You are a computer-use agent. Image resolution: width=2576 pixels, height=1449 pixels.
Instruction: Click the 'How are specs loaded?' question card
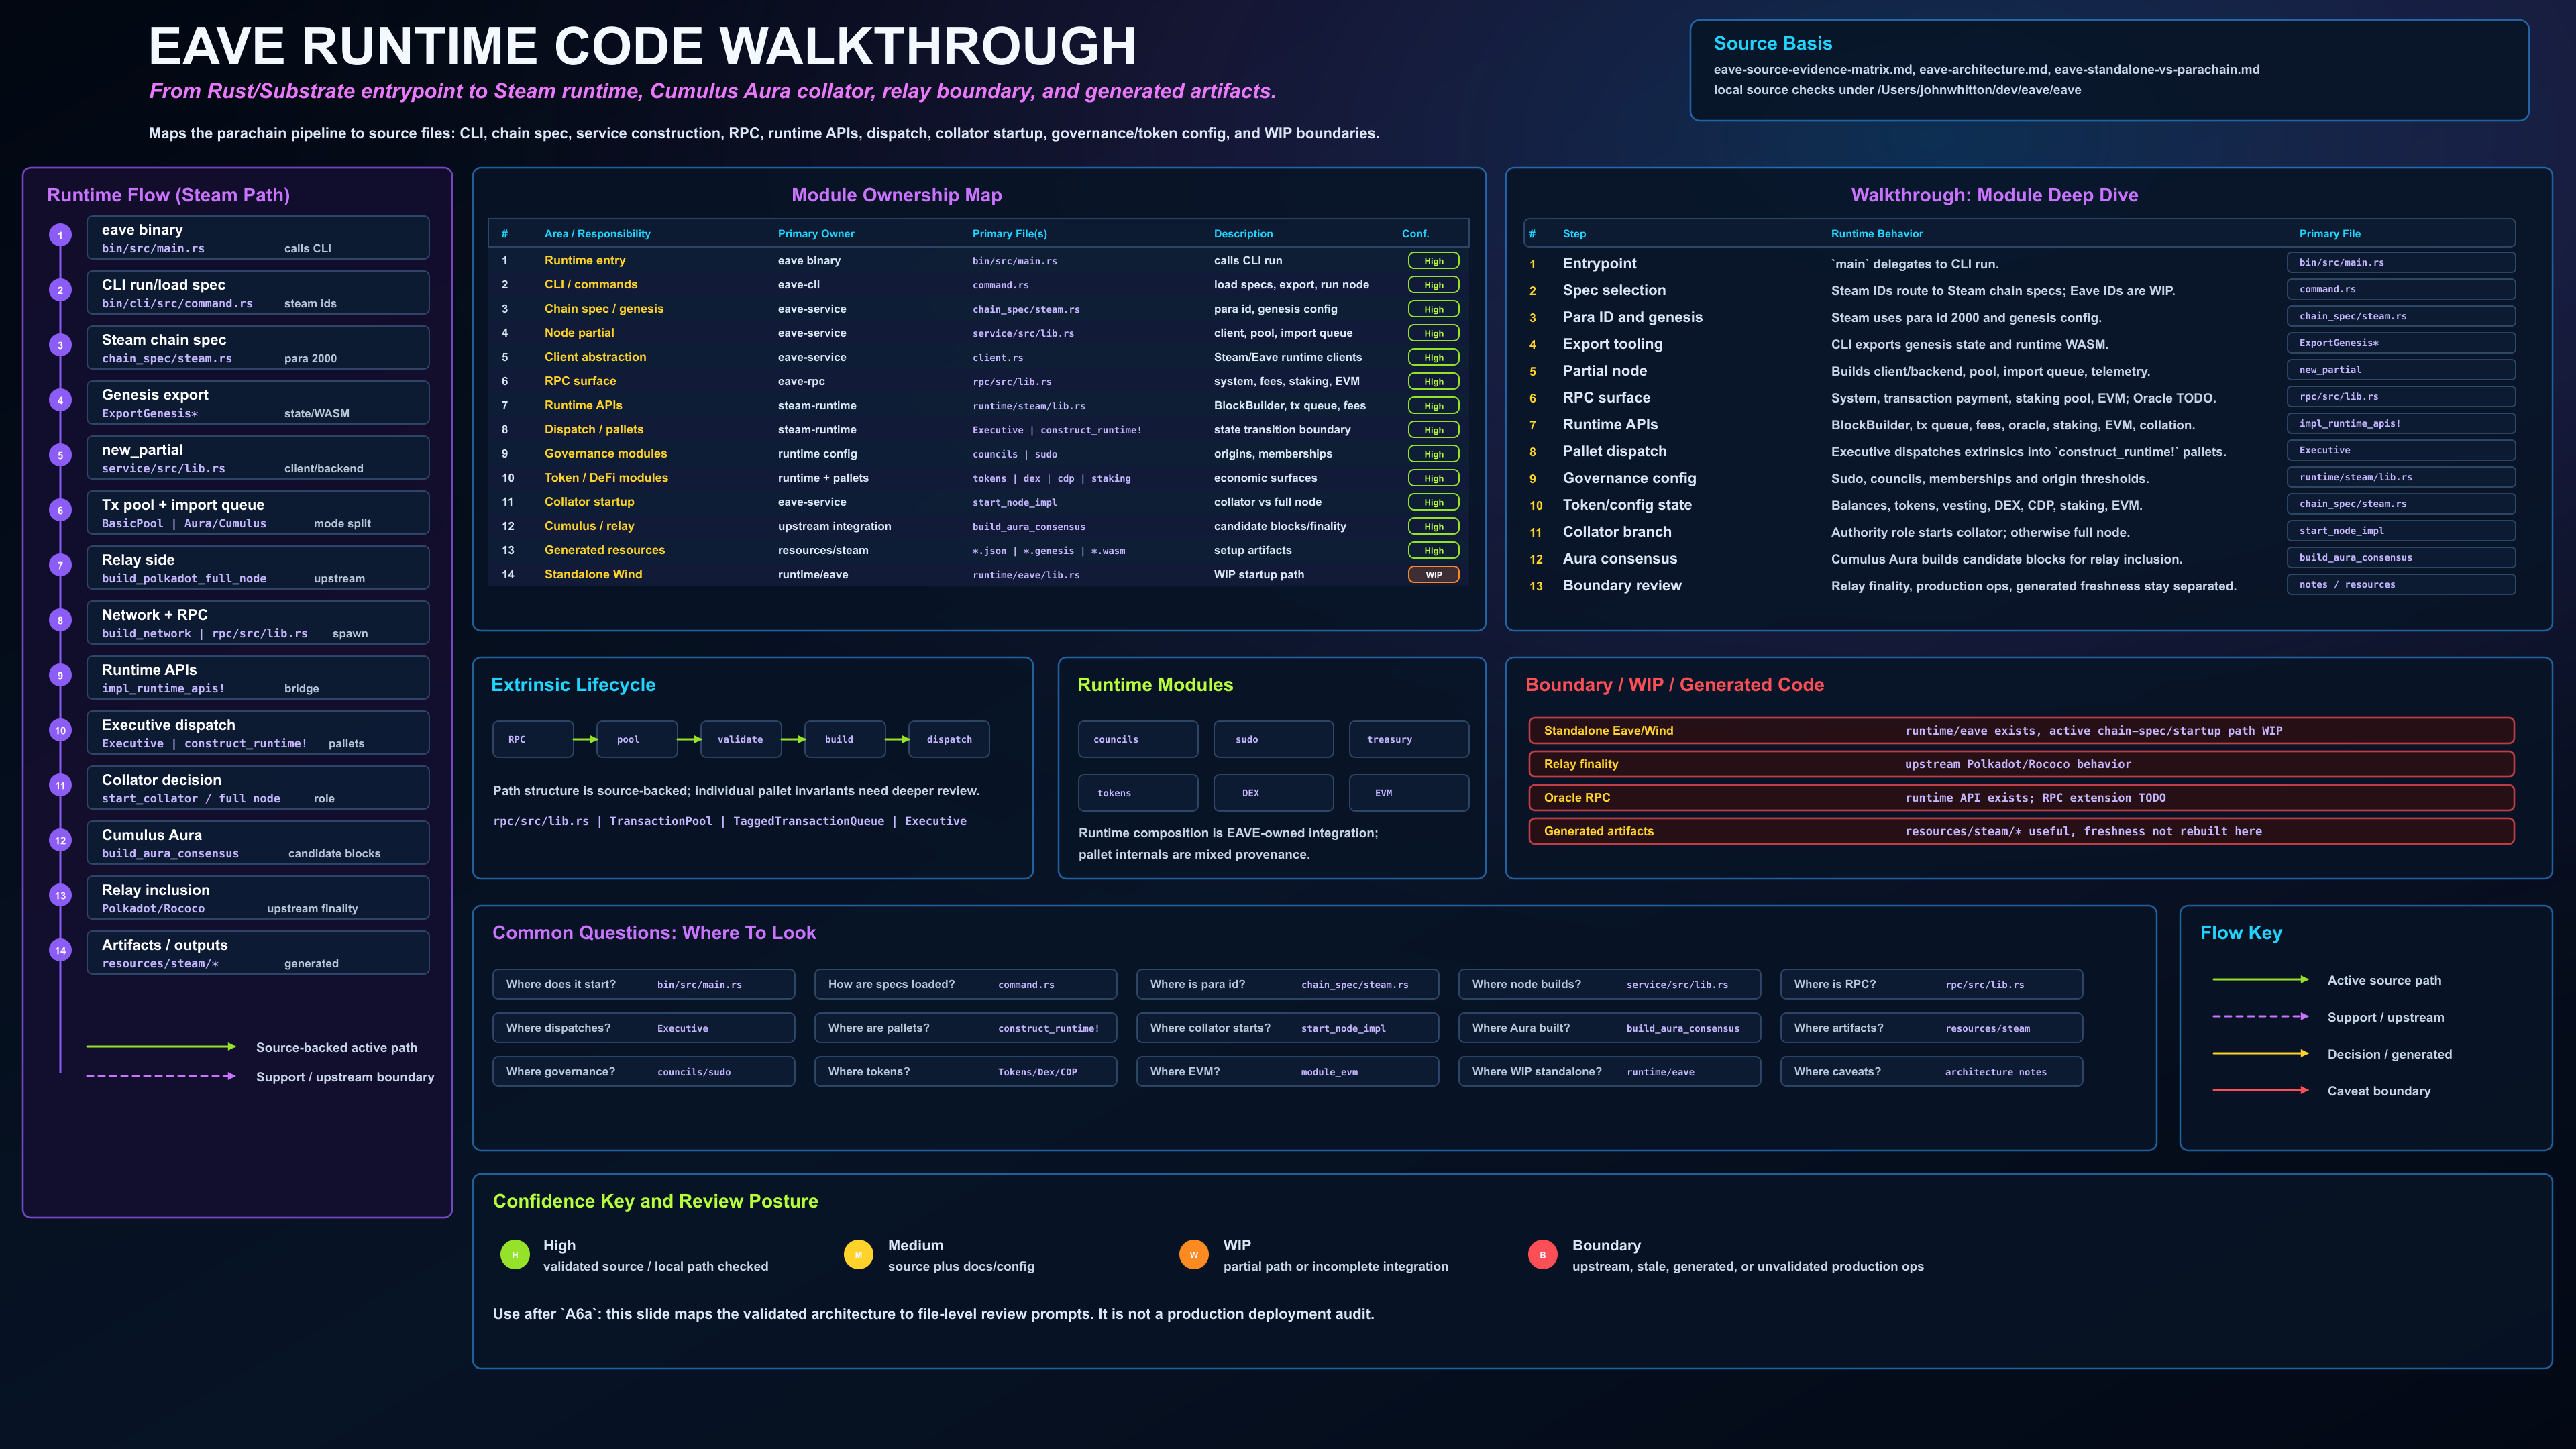coord(966,984)
